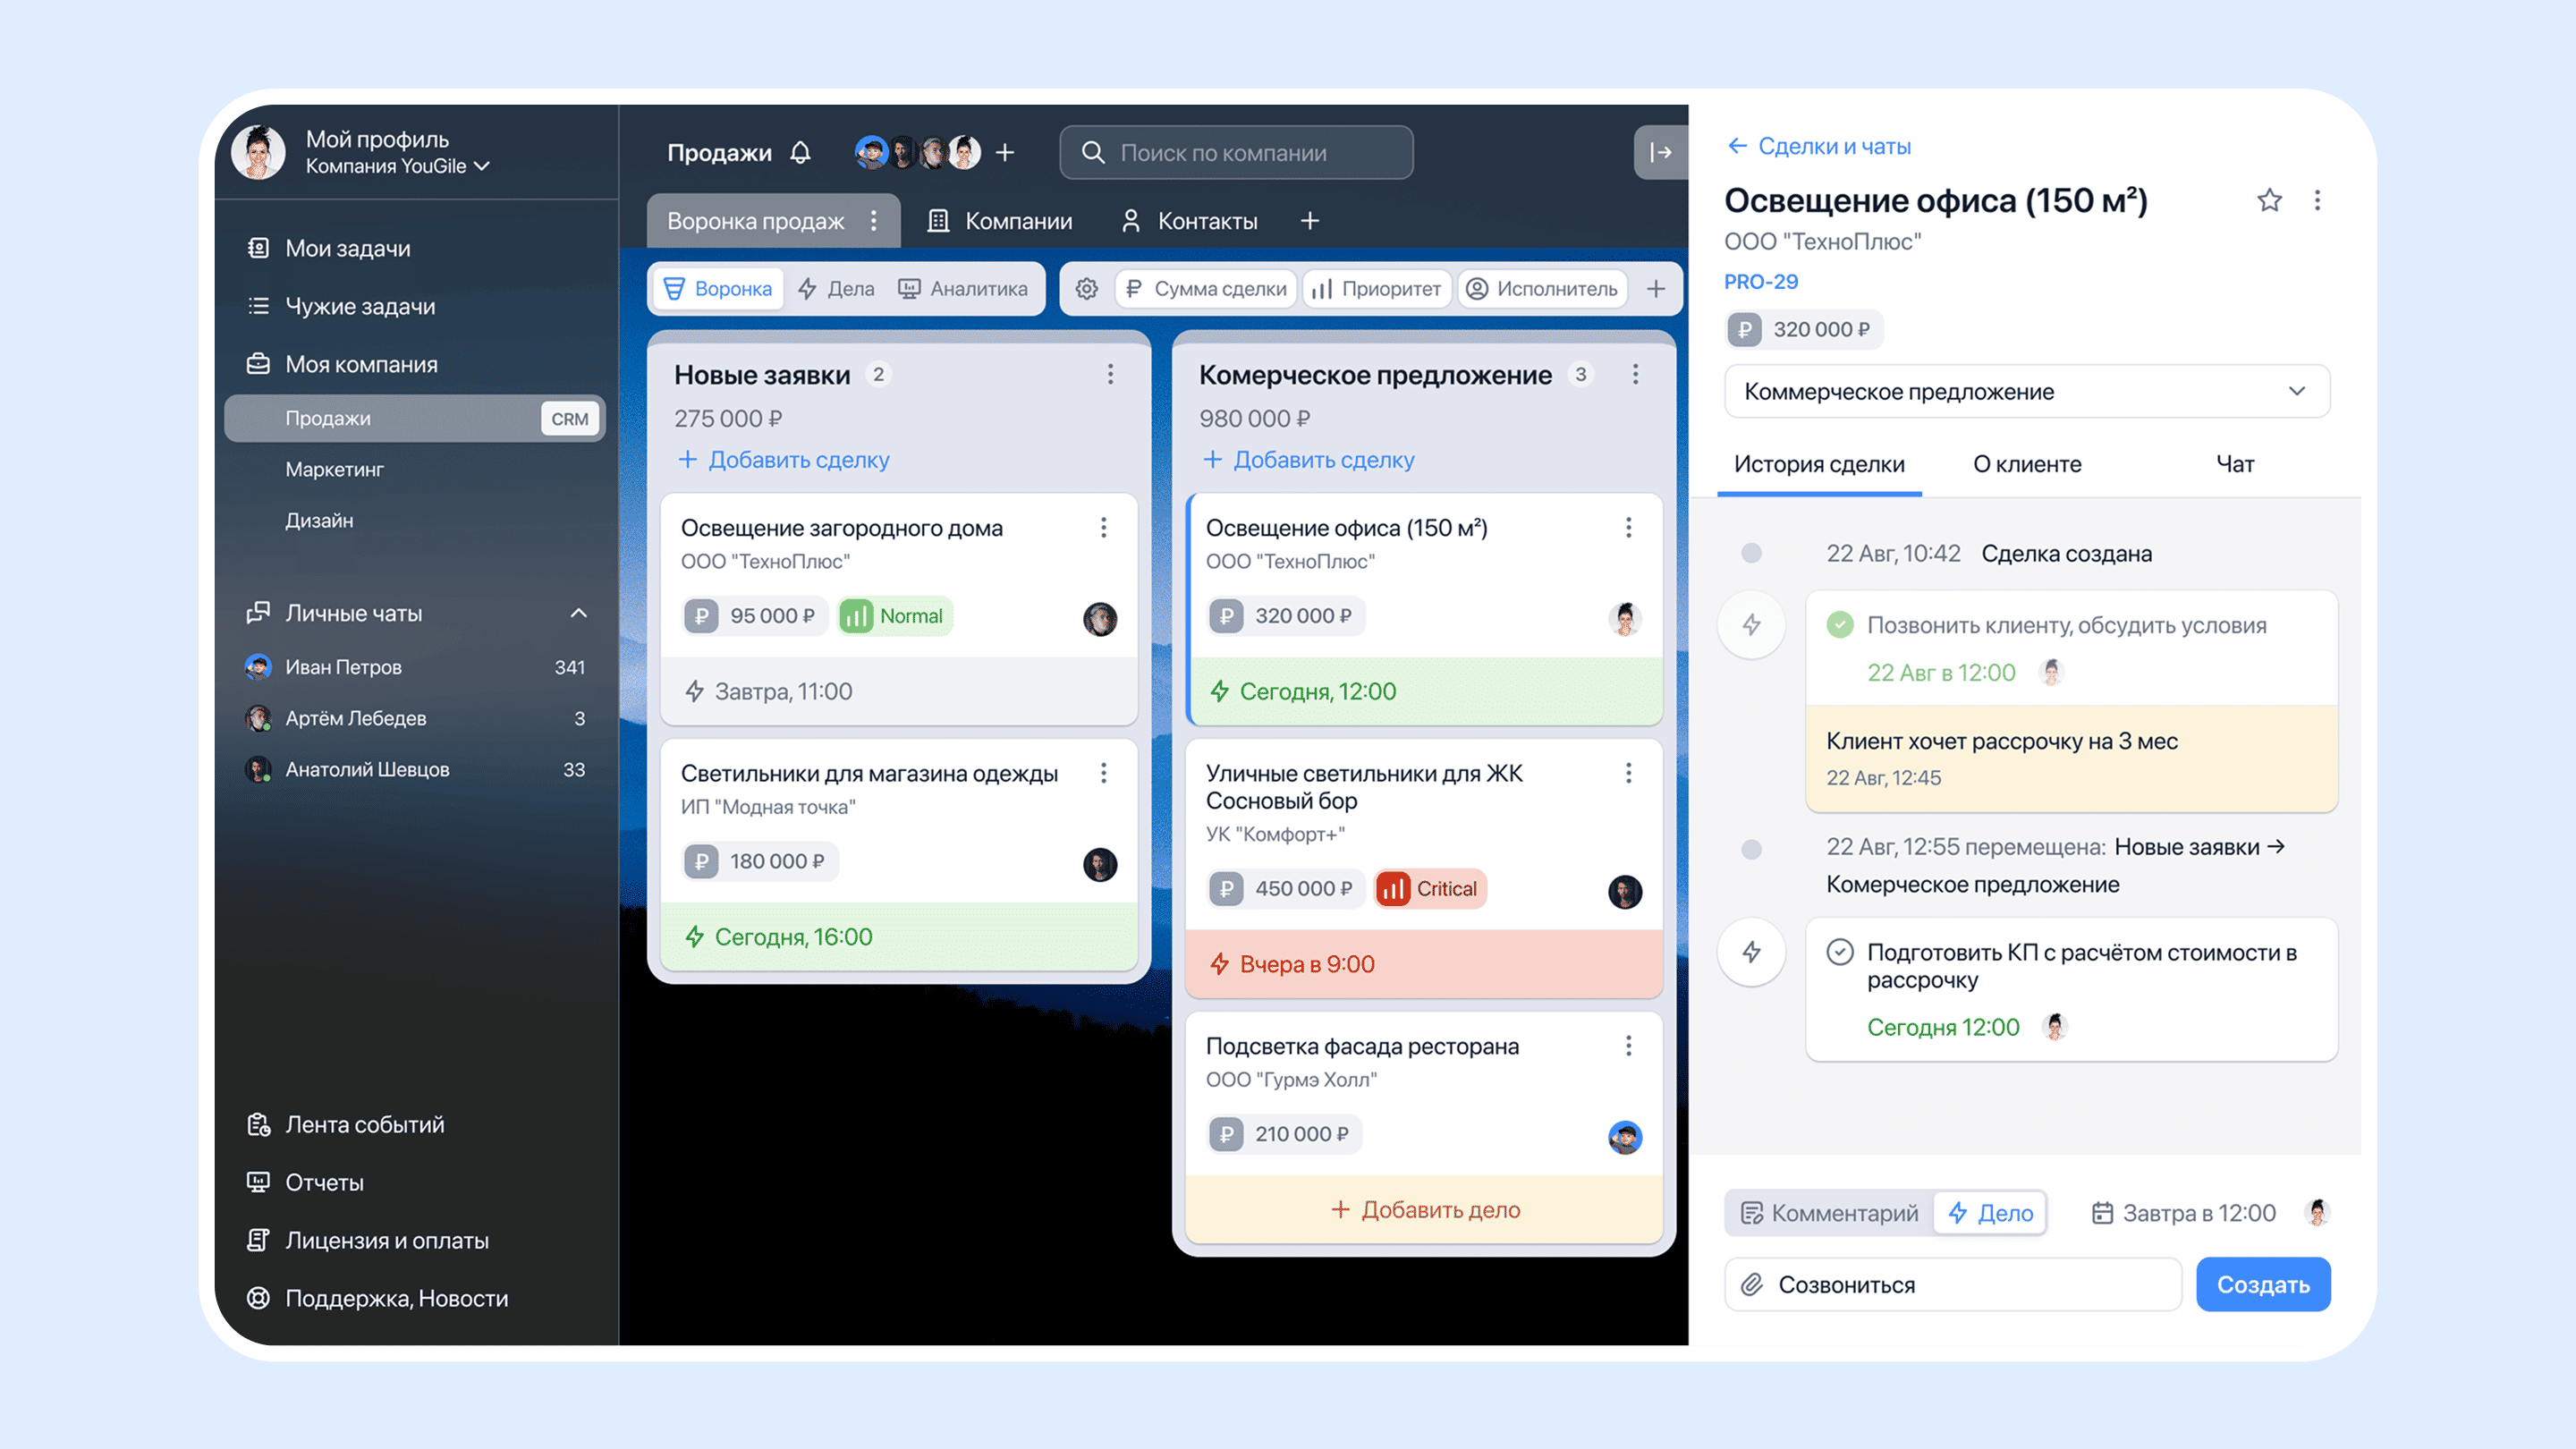2576x1449 pixels.
Task: Open Моя компания in sidebar
Action: coord(341,364)
